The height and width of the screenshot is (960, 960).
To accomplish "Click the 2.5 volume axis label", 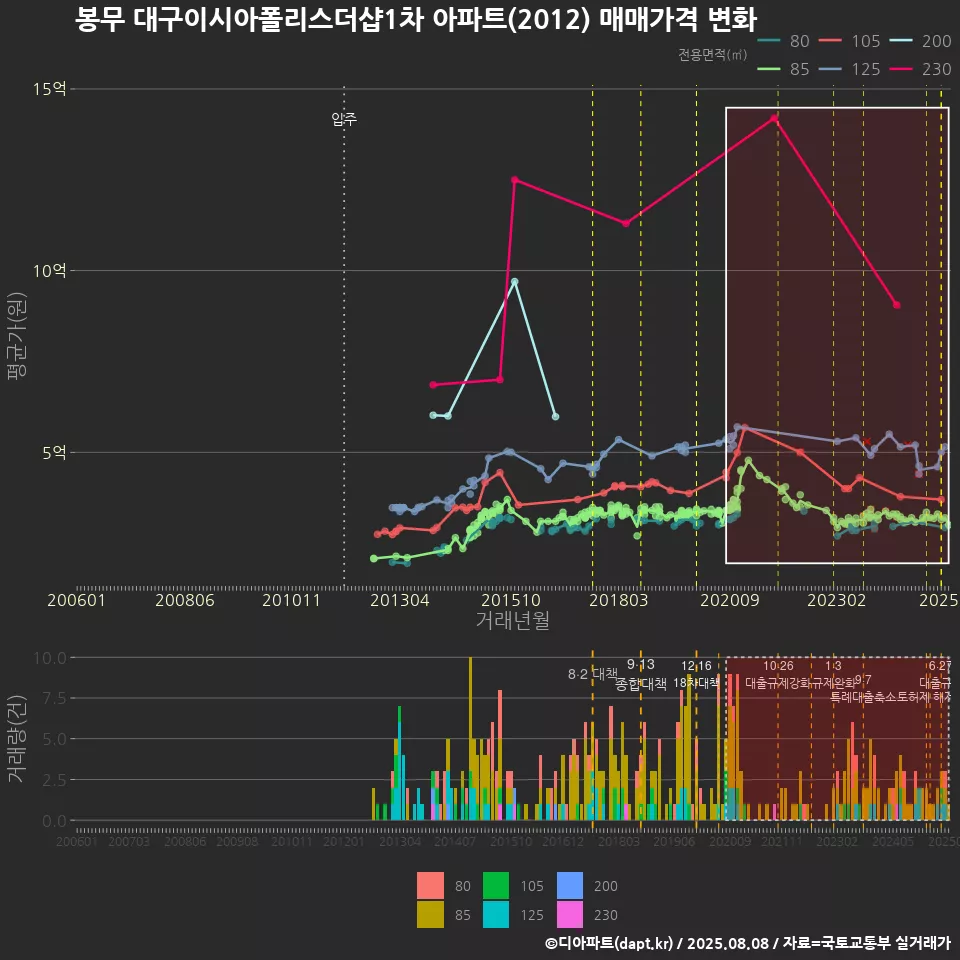I will pyautogui.click(x=54, y=780).
